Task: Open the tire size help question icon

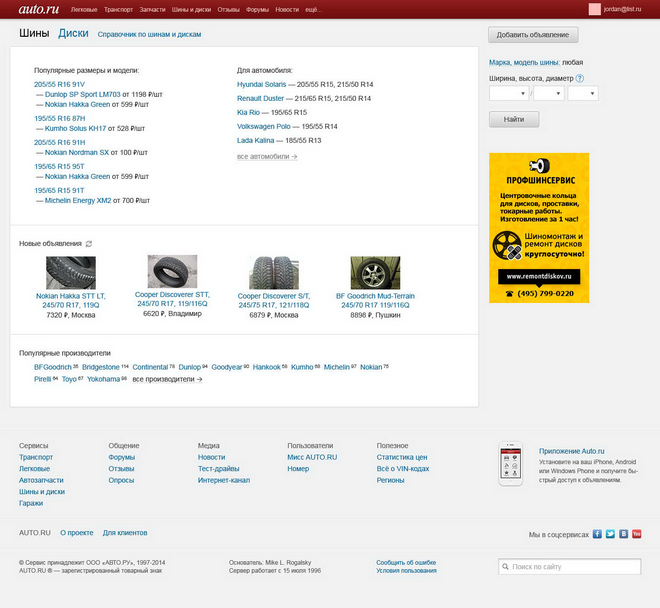Action: (580, 78)
